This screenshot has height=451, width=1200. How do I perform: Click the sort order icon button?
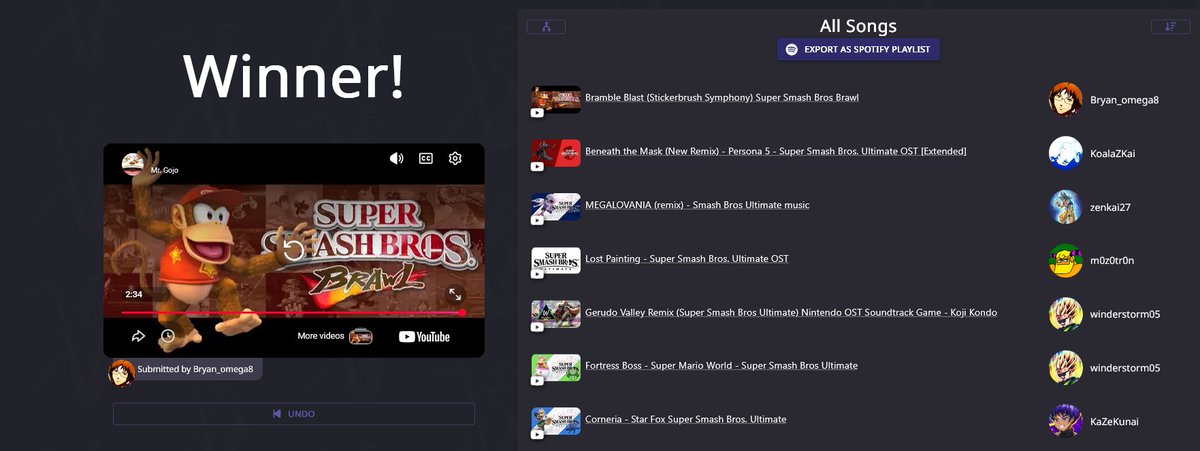tap(1170, 27)
